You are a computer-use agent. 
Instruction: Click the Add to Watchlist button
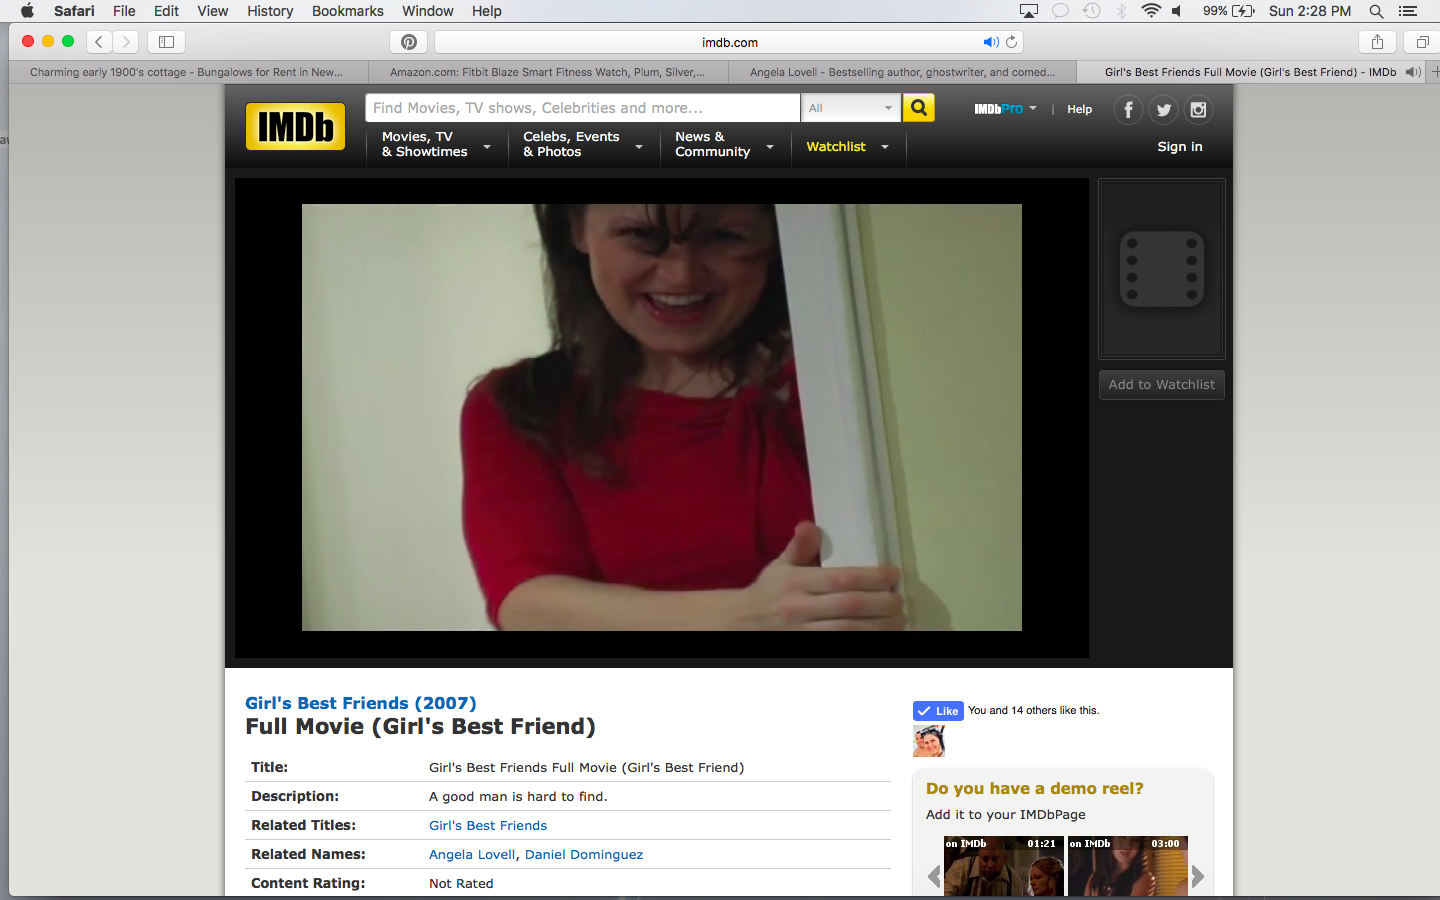coord(1161,385)
